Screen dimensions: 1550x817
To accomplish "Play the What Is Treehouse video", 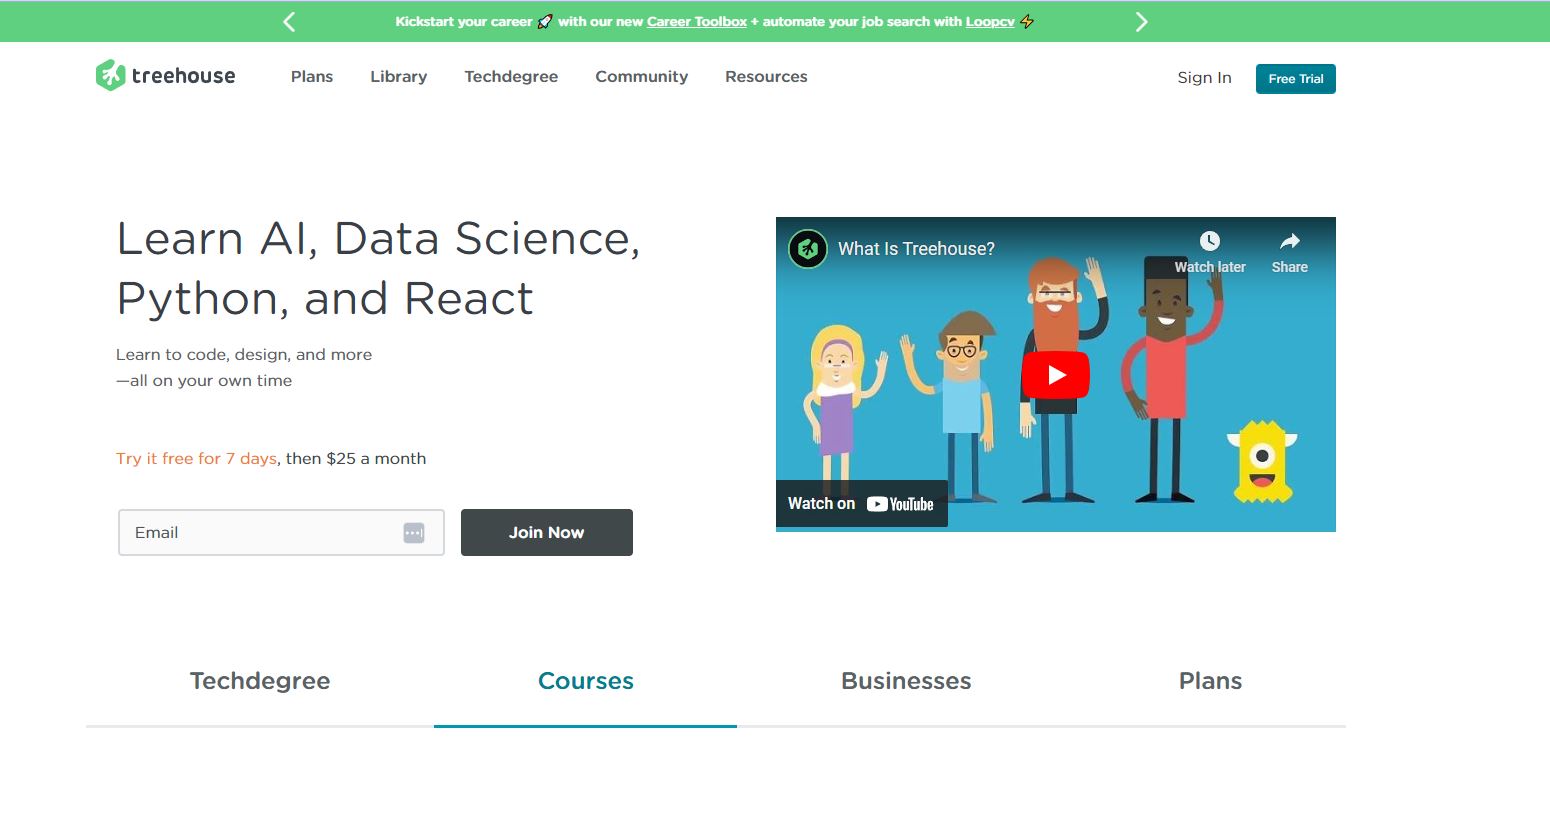I will click(1056, 375).
